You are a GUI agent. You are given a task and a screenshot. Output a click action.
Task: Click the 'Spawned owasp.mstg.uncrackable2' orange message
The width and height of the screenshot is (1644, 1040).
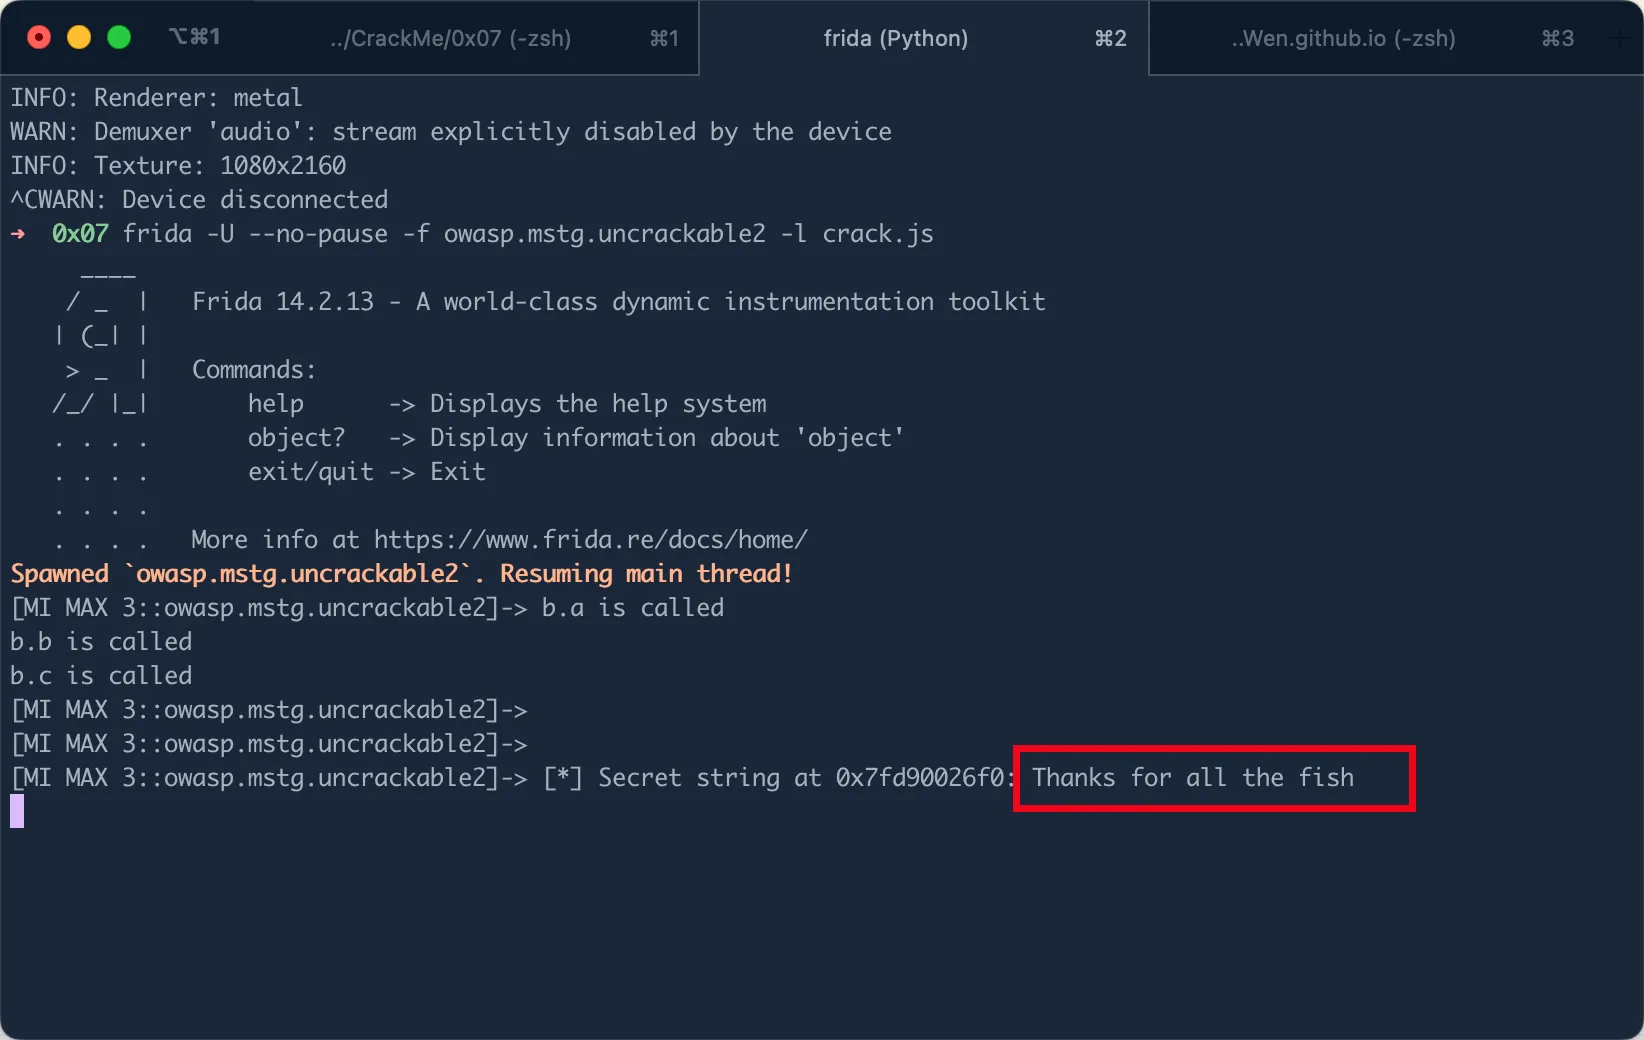pyautogui.click(x=401, y=574)
